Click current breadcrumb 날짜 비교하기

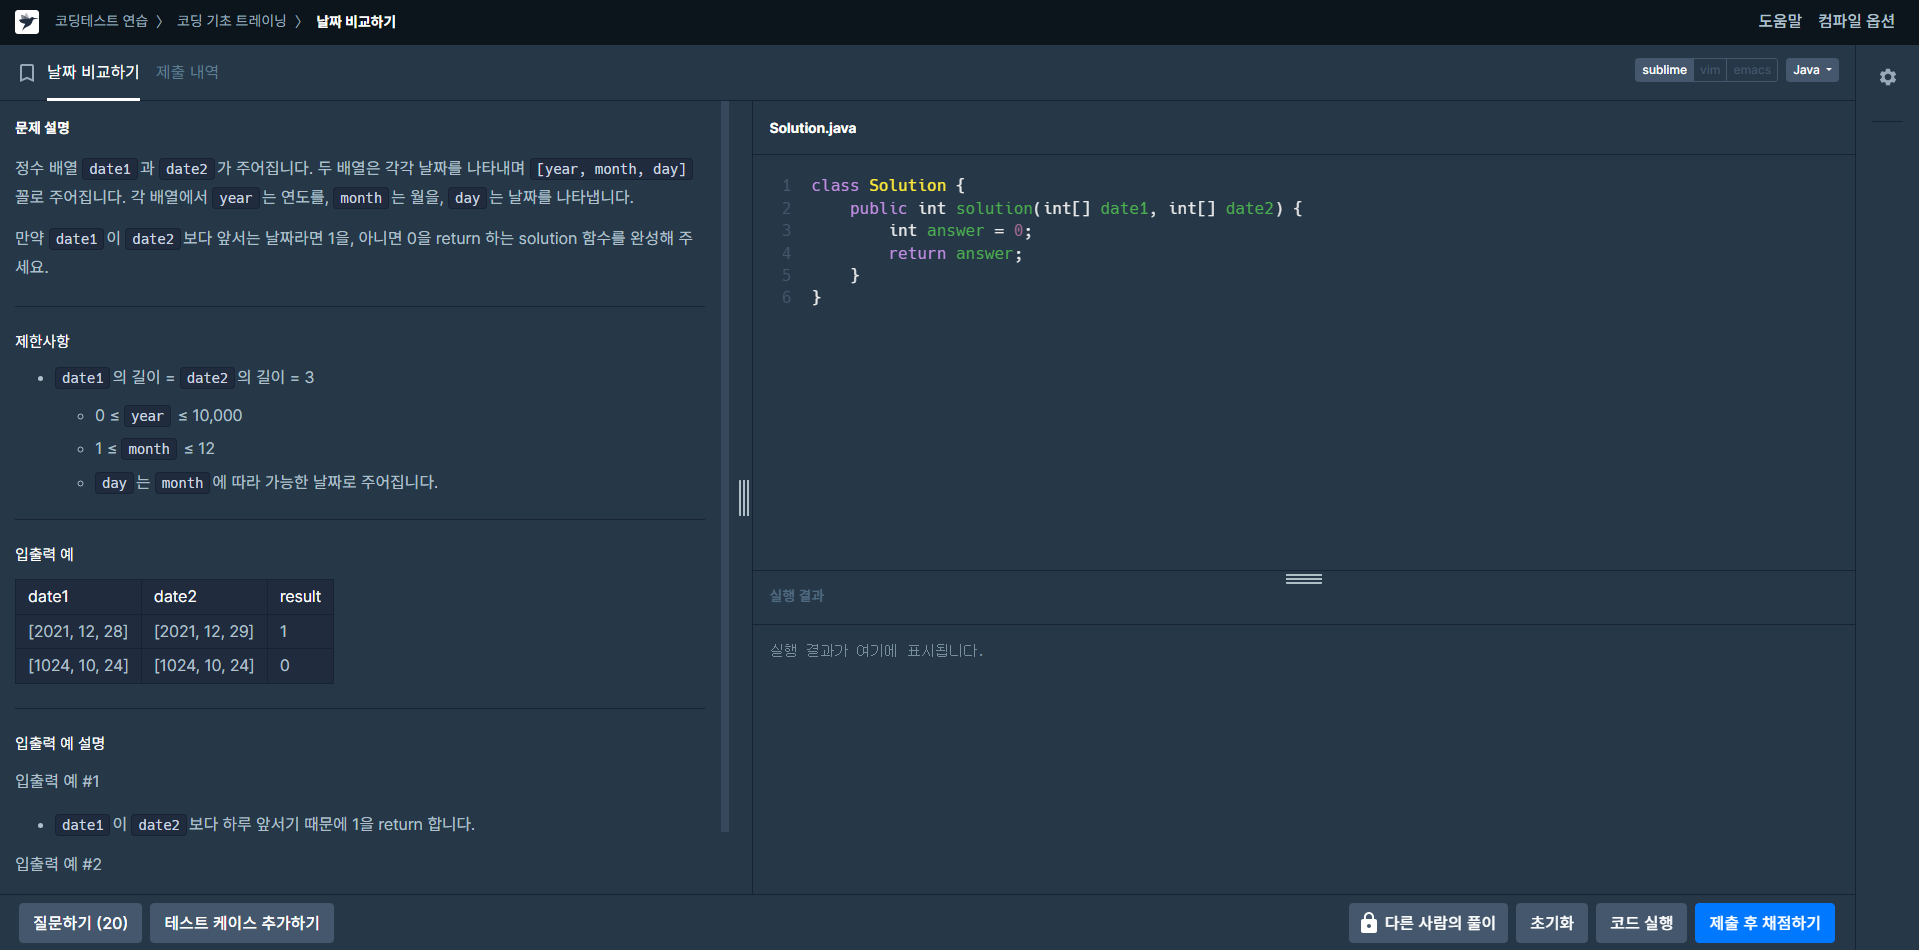pyautogui.click(x=356, y=21)
